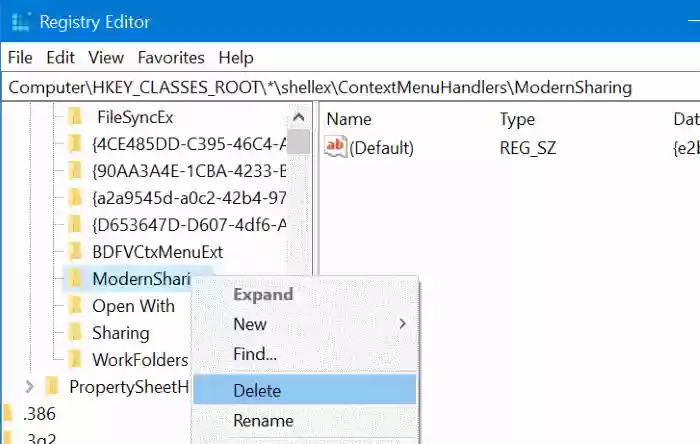This screenshot has width=700, height=444.
Task: Click the WorkFolders folder icon
Action: click(x=75, y=360)
